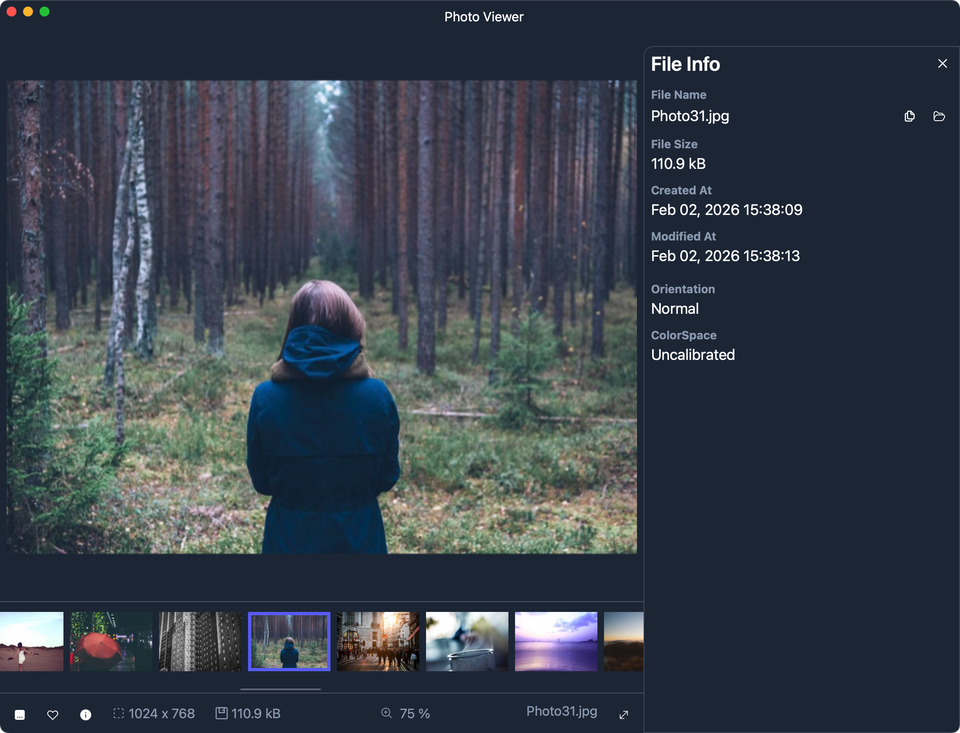Click the copy file name icon
This screenshot has height=733, width=960.
point(909,116)
